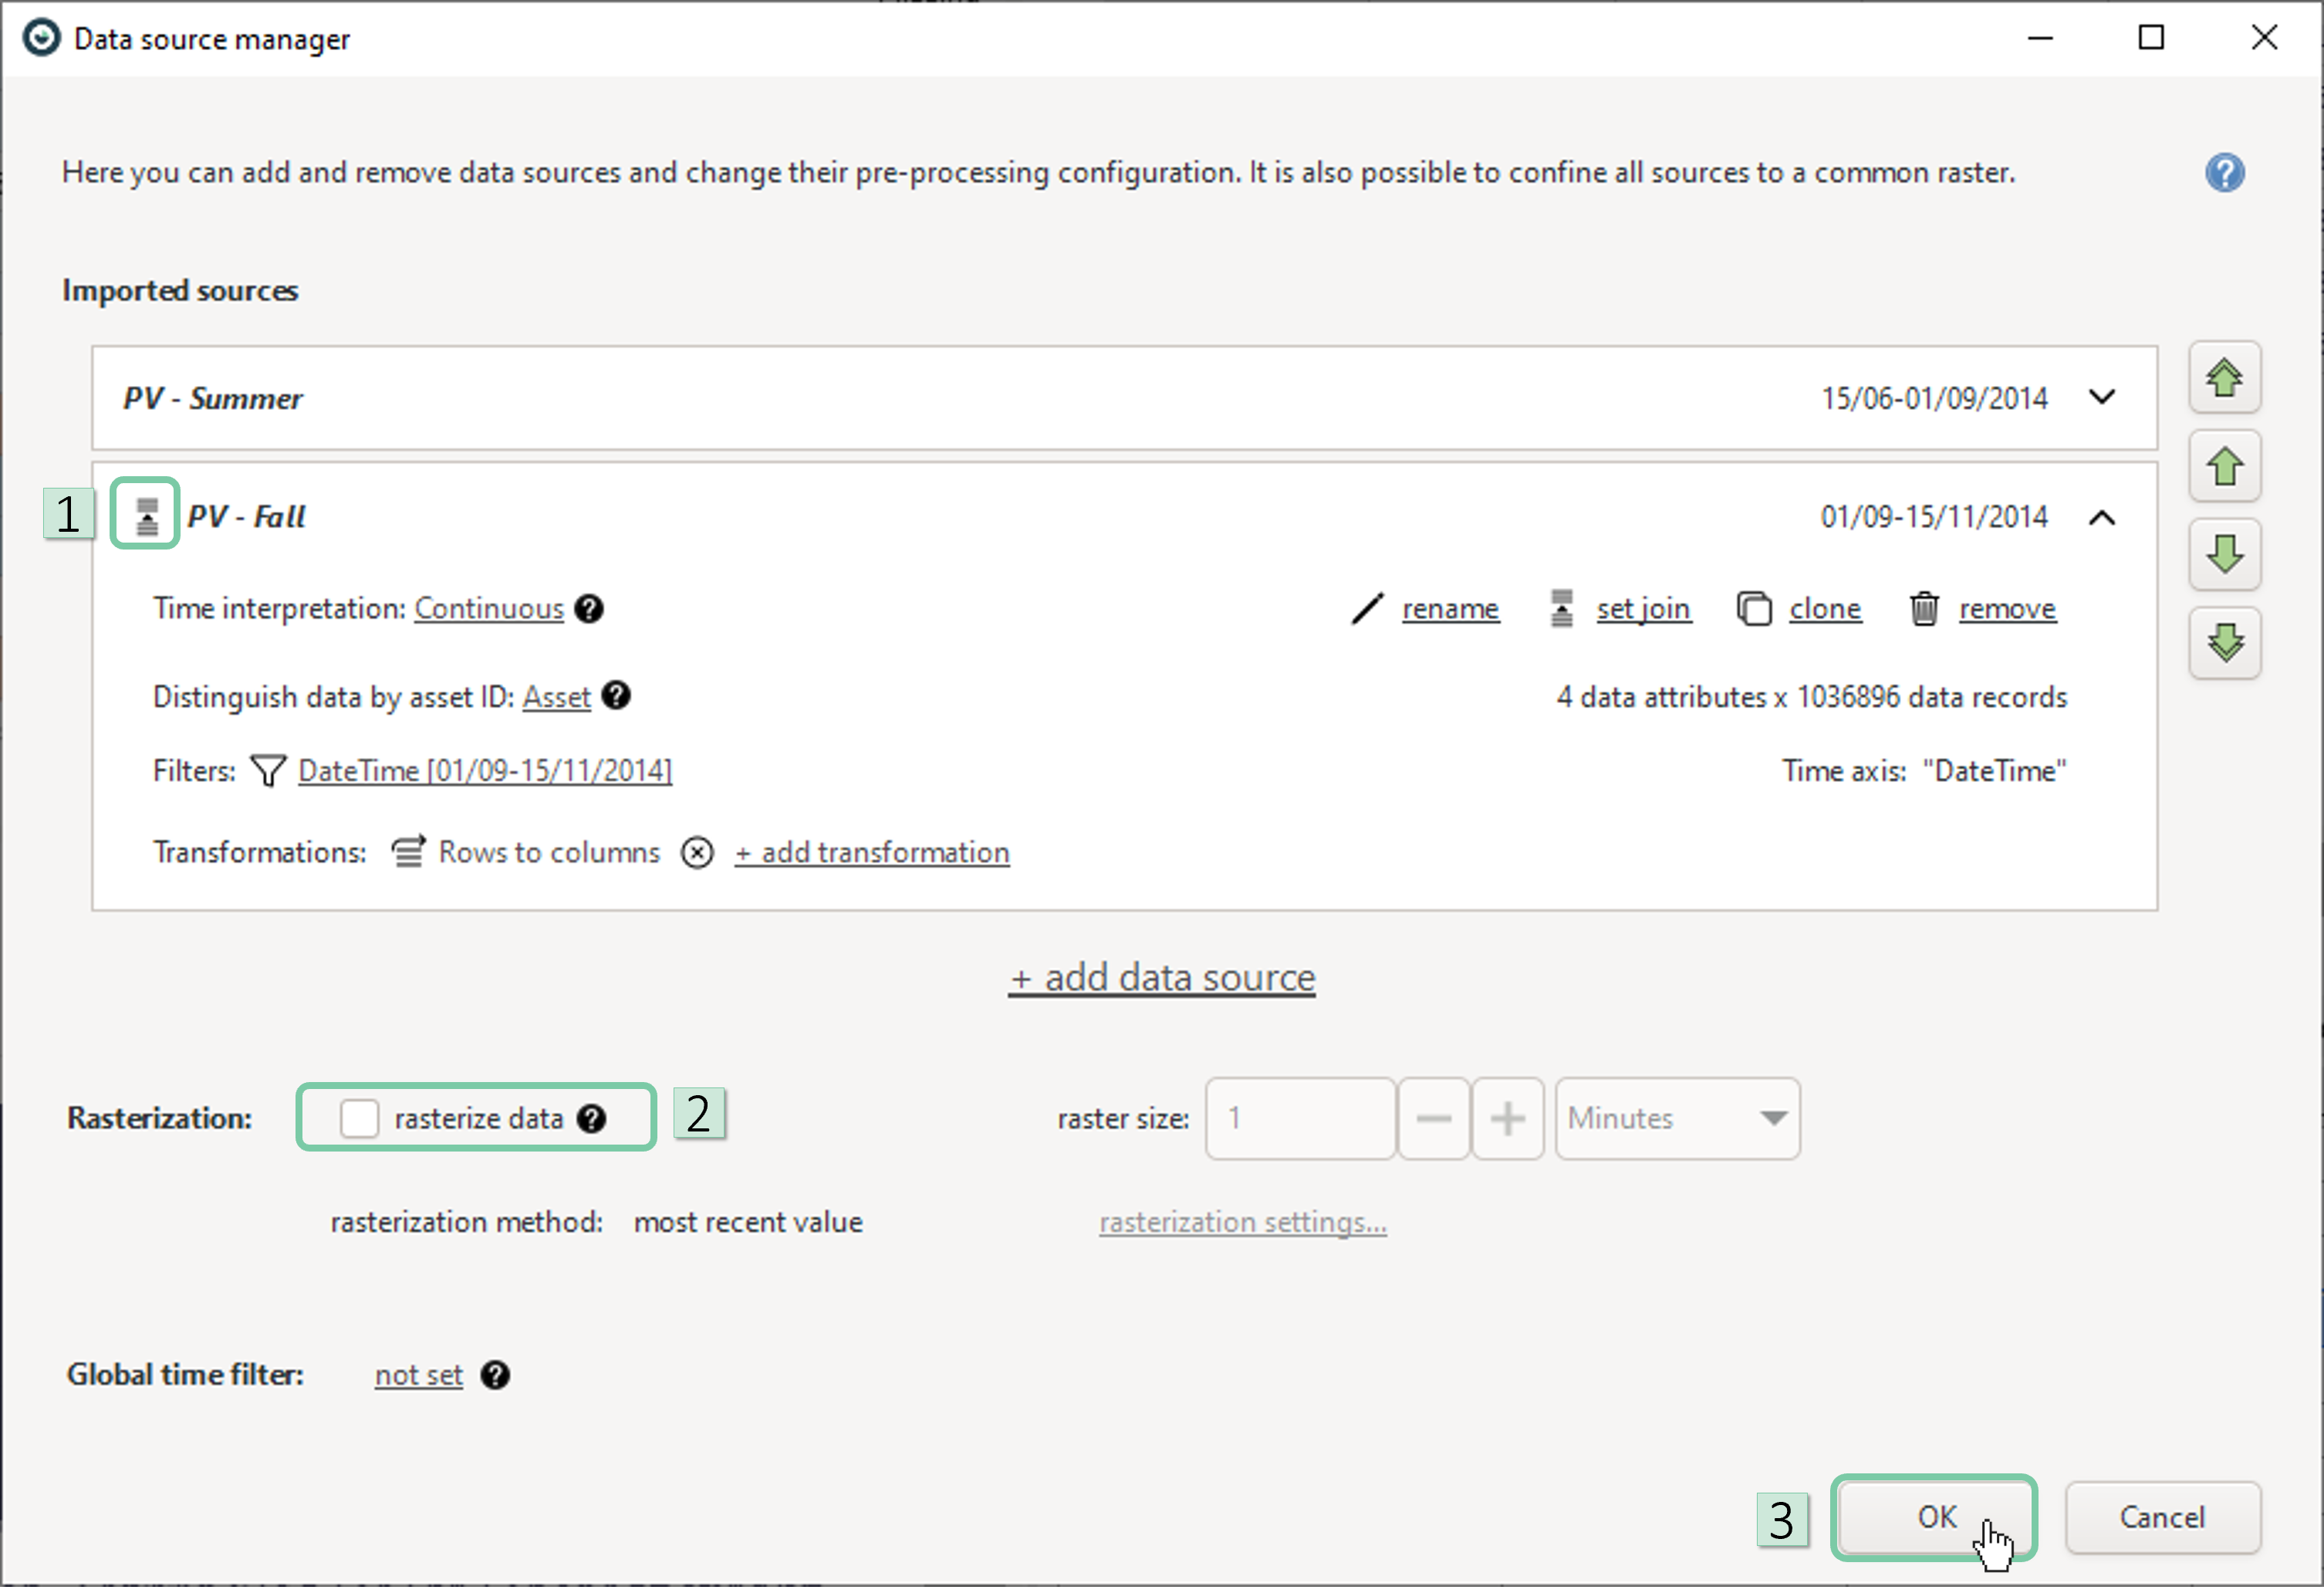Maximize the Data source manager window
The height and width of the screenshot is (1593, 2324).
click(x=2151, y=38)
